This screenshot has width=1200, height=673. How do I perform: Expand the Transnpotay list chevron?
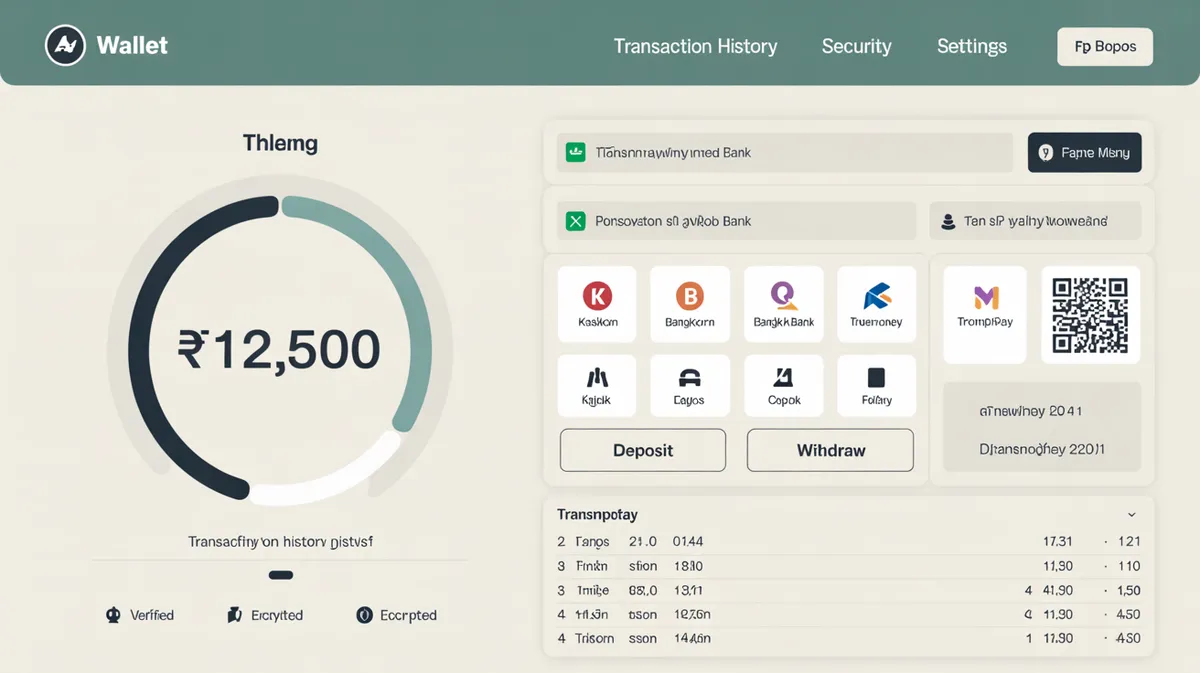[1131, 515]
